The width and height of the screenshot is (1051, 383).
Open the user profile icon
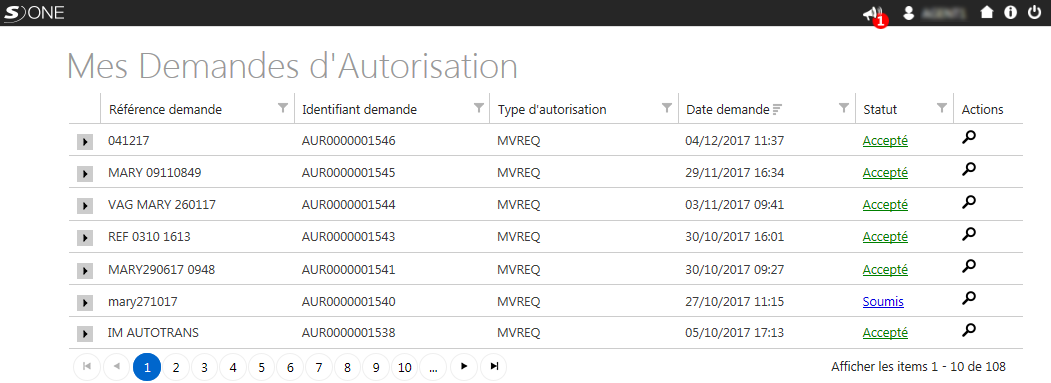pyautogui.click(x=909, y=13)
